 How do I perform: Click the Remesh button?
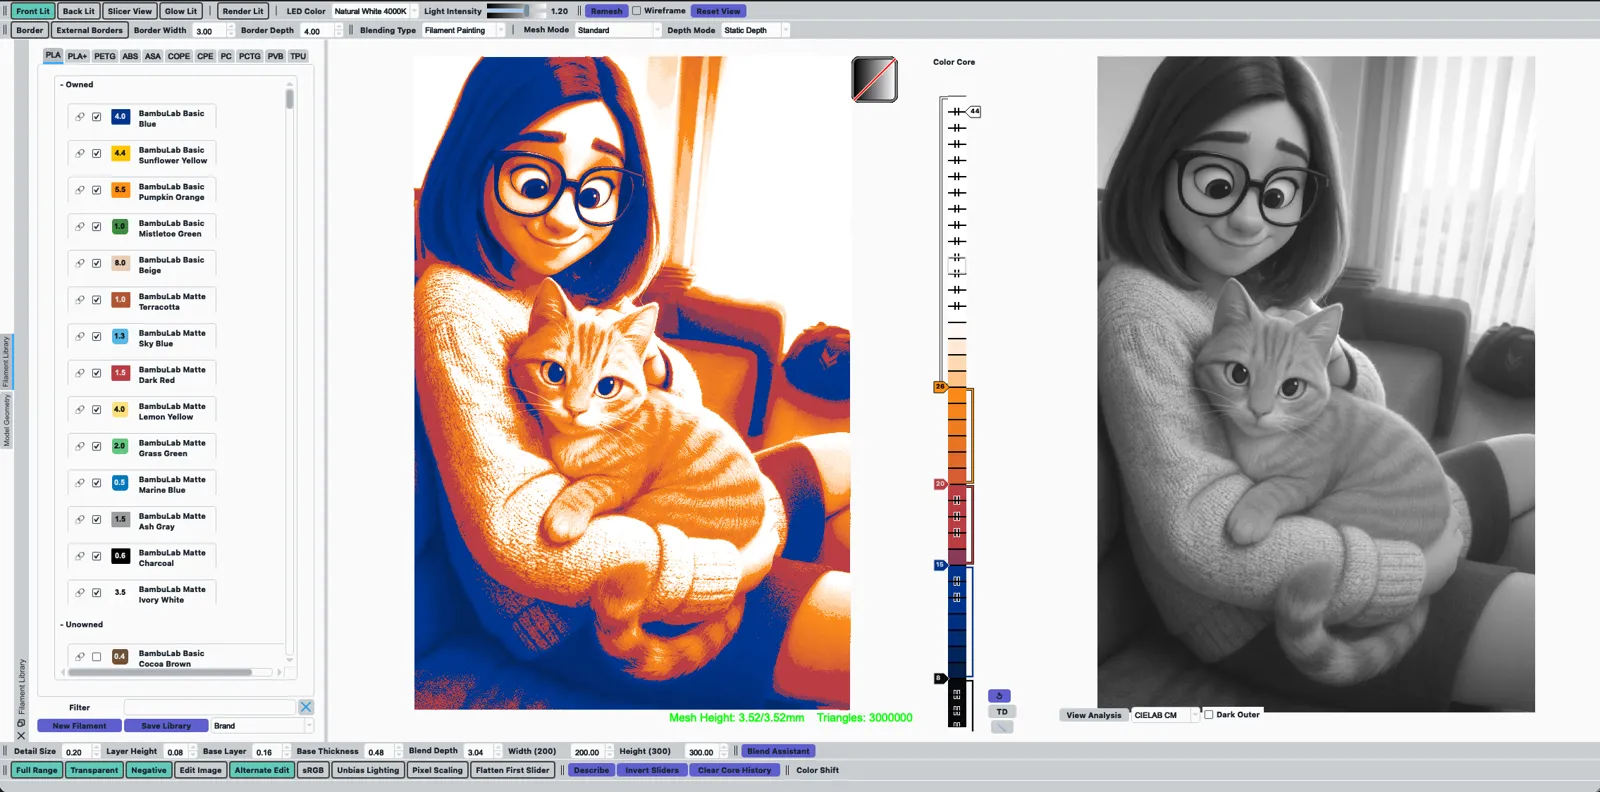(606, 11)
